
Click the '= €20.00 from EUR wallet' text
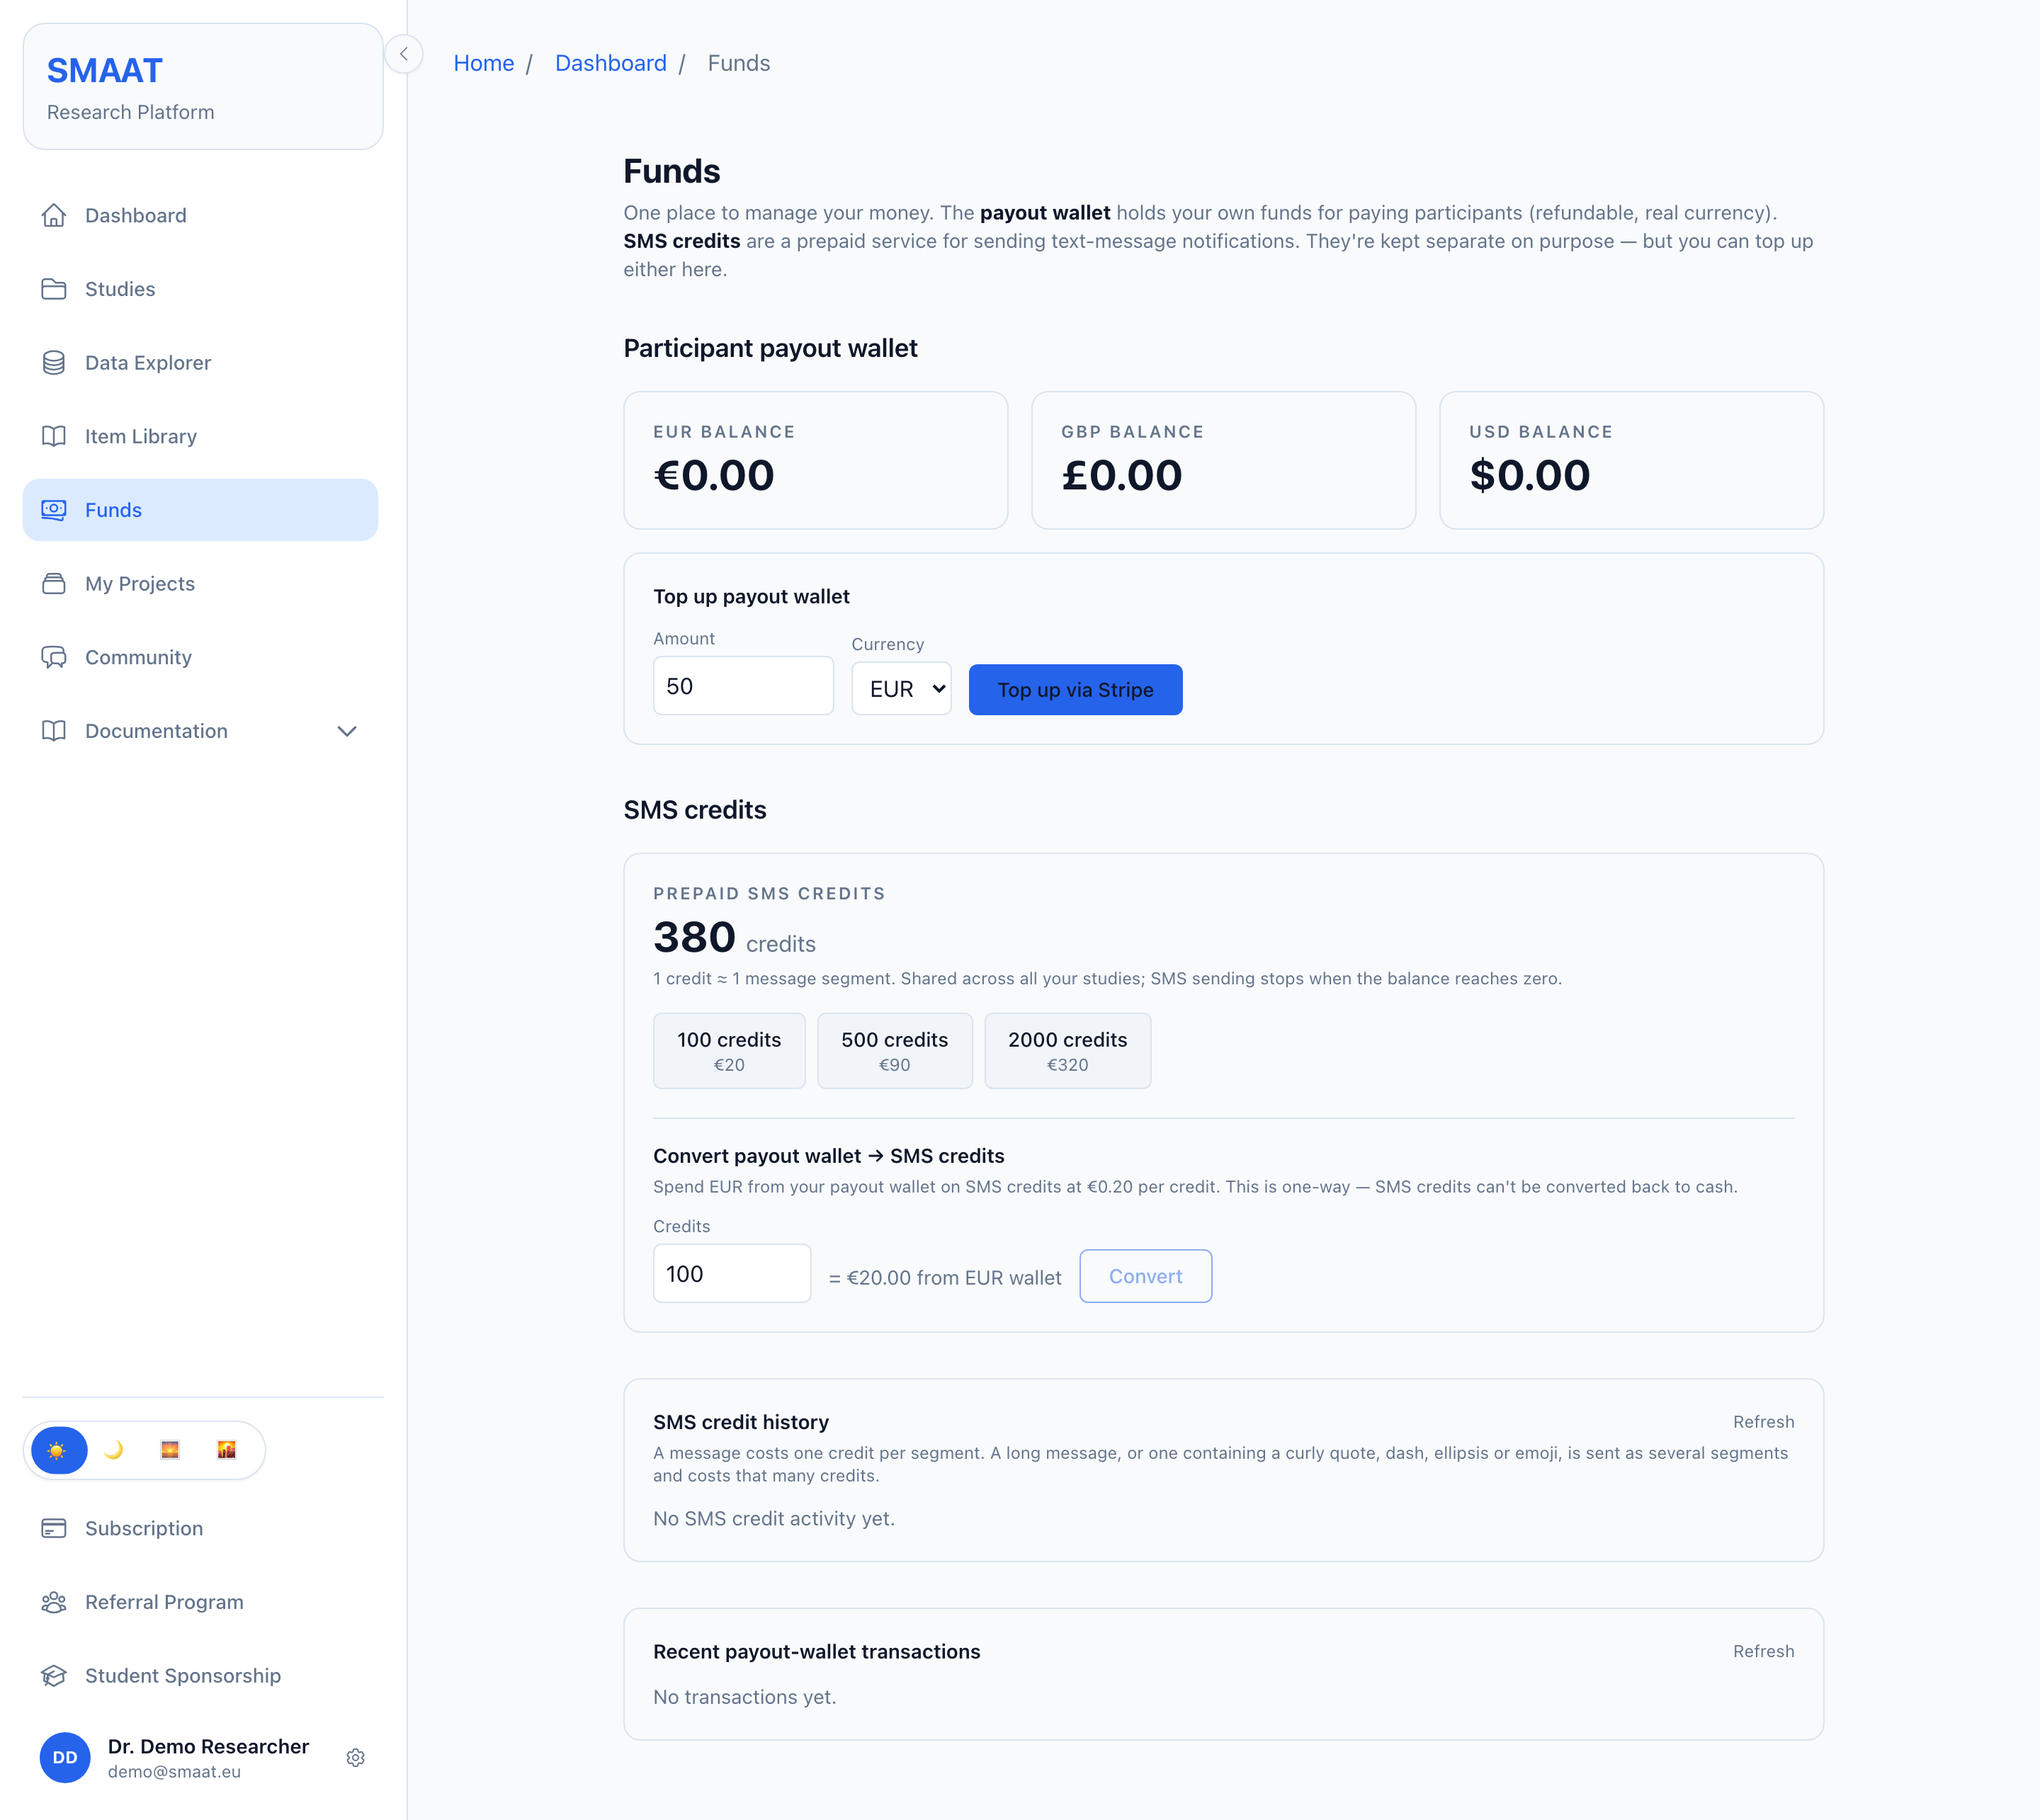click(x=945, y=1278)
